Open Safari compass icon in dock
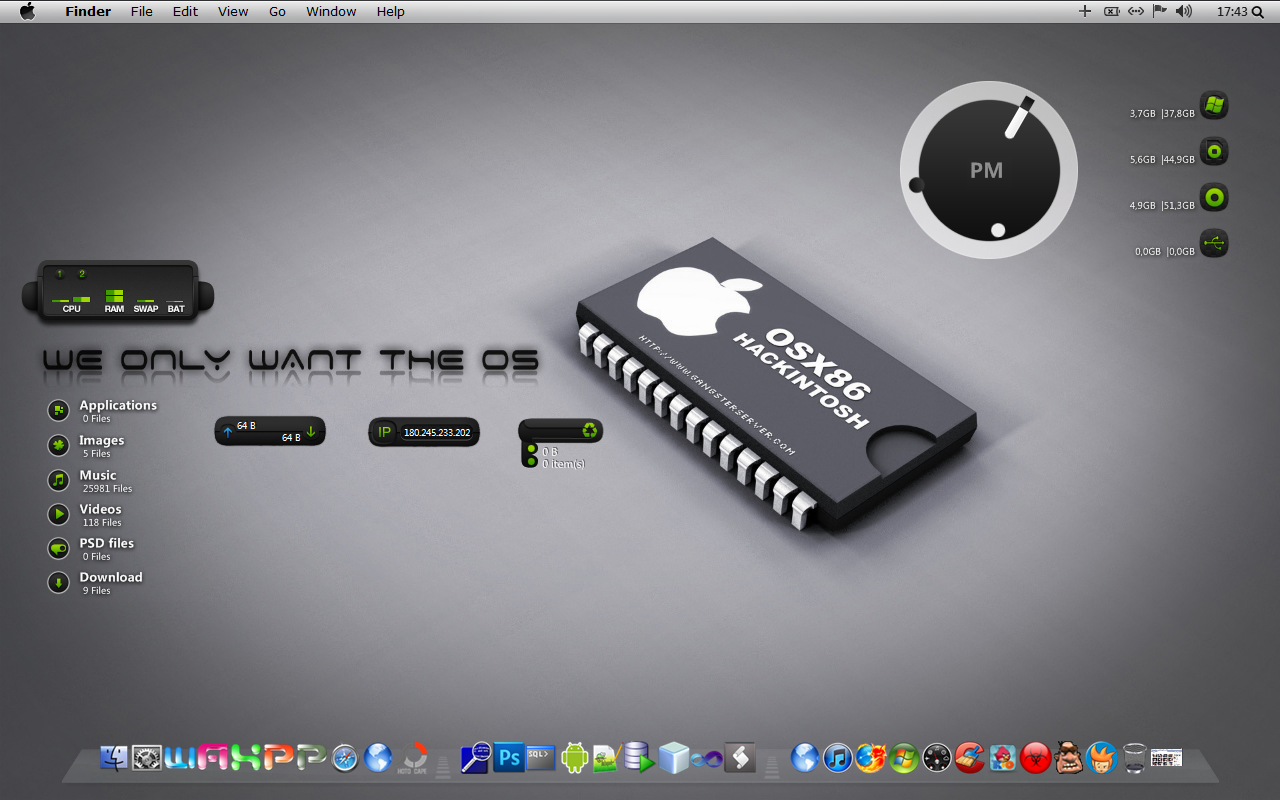This screenshot has height=800, width=1280. (345, 758)
